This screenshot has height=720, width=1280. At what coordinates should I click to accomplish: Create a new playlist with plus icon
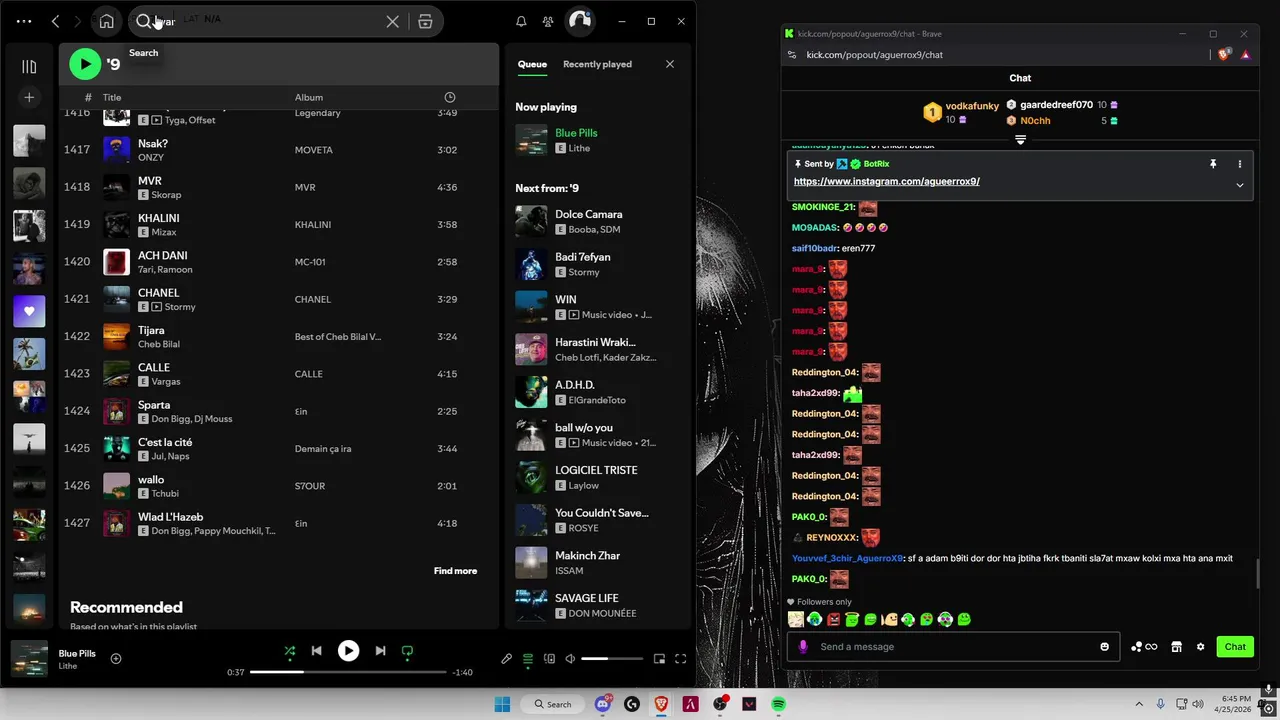pos(29,97)
